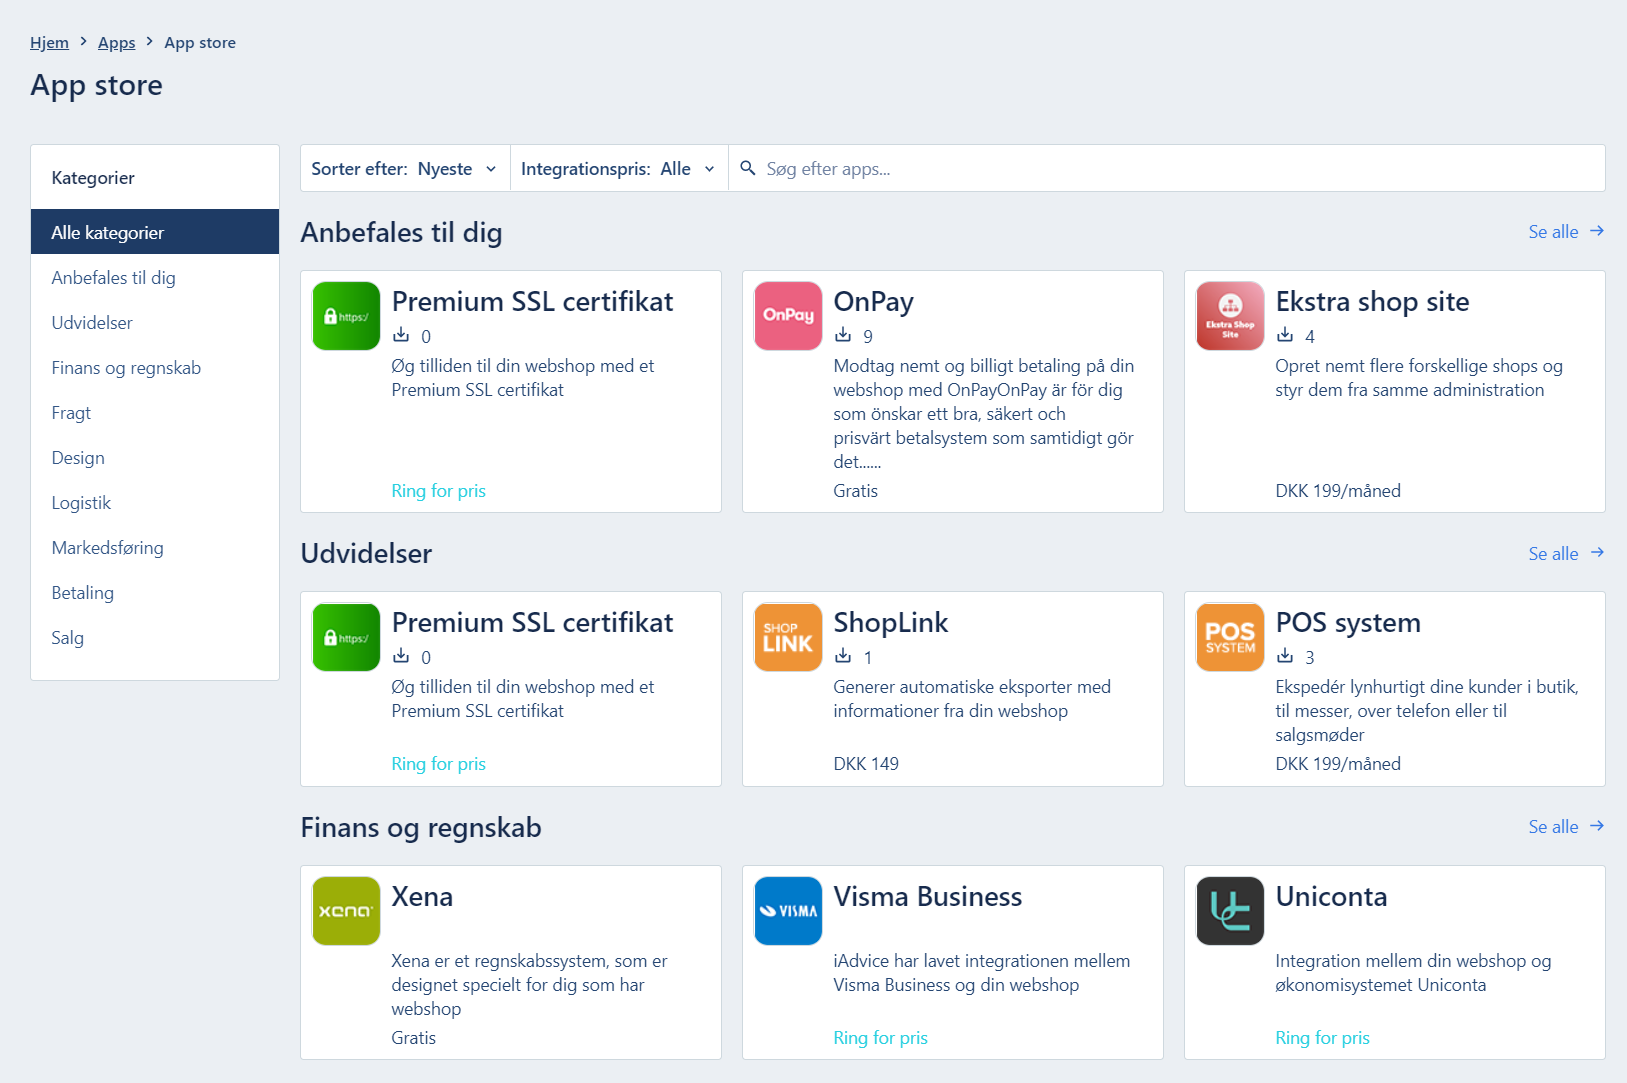Open the Sorter efter Nyeste dropdown
This screenshot has height=1083, width=1627.
pyautogui.click(x=405, y=169)
